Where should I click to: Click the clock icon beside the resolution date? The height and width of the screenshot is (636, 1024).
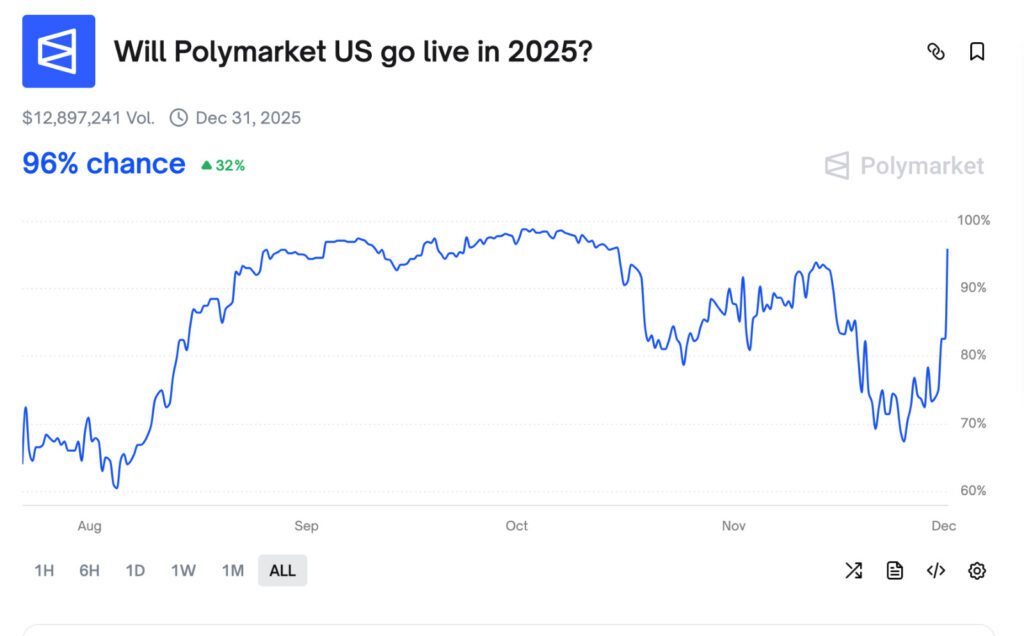(178, 117)
